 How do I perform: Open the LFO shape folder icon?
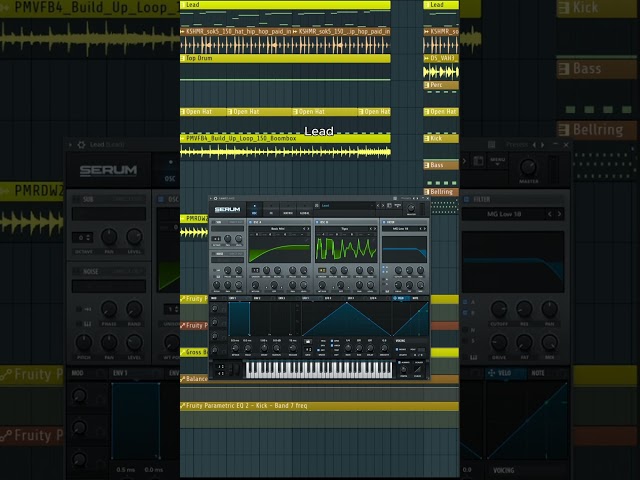pyautogui.click(x=308, y=342)
